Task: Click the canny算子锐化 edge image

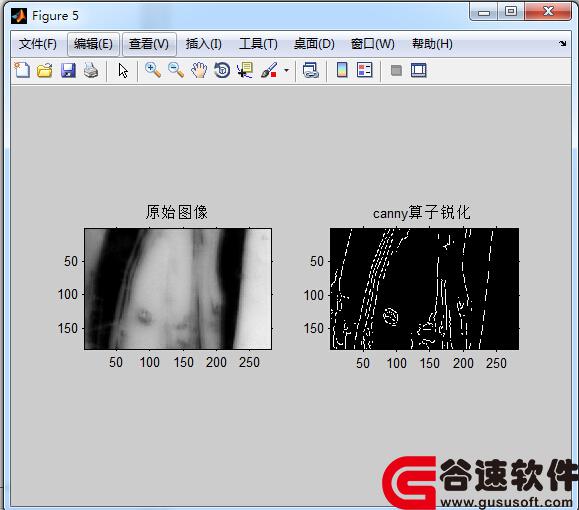Action: (x=424, y=289)
